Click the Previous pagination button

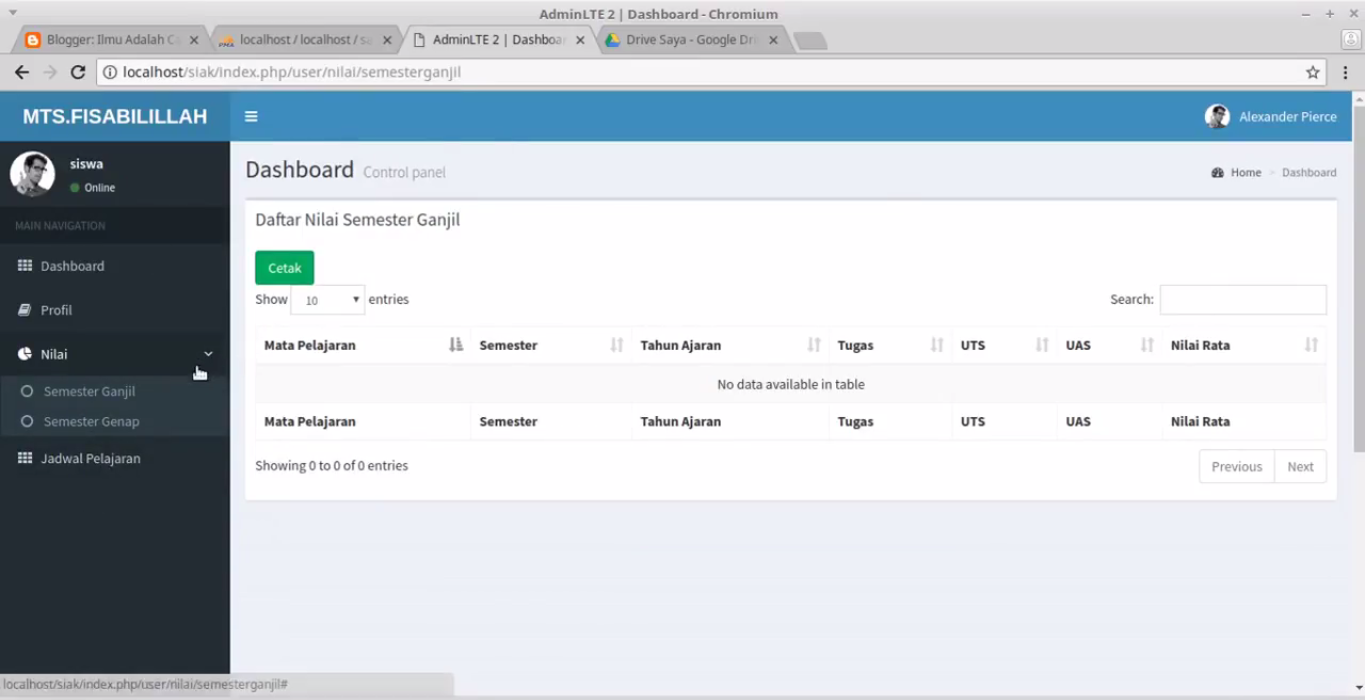(x=1237, y=466)
